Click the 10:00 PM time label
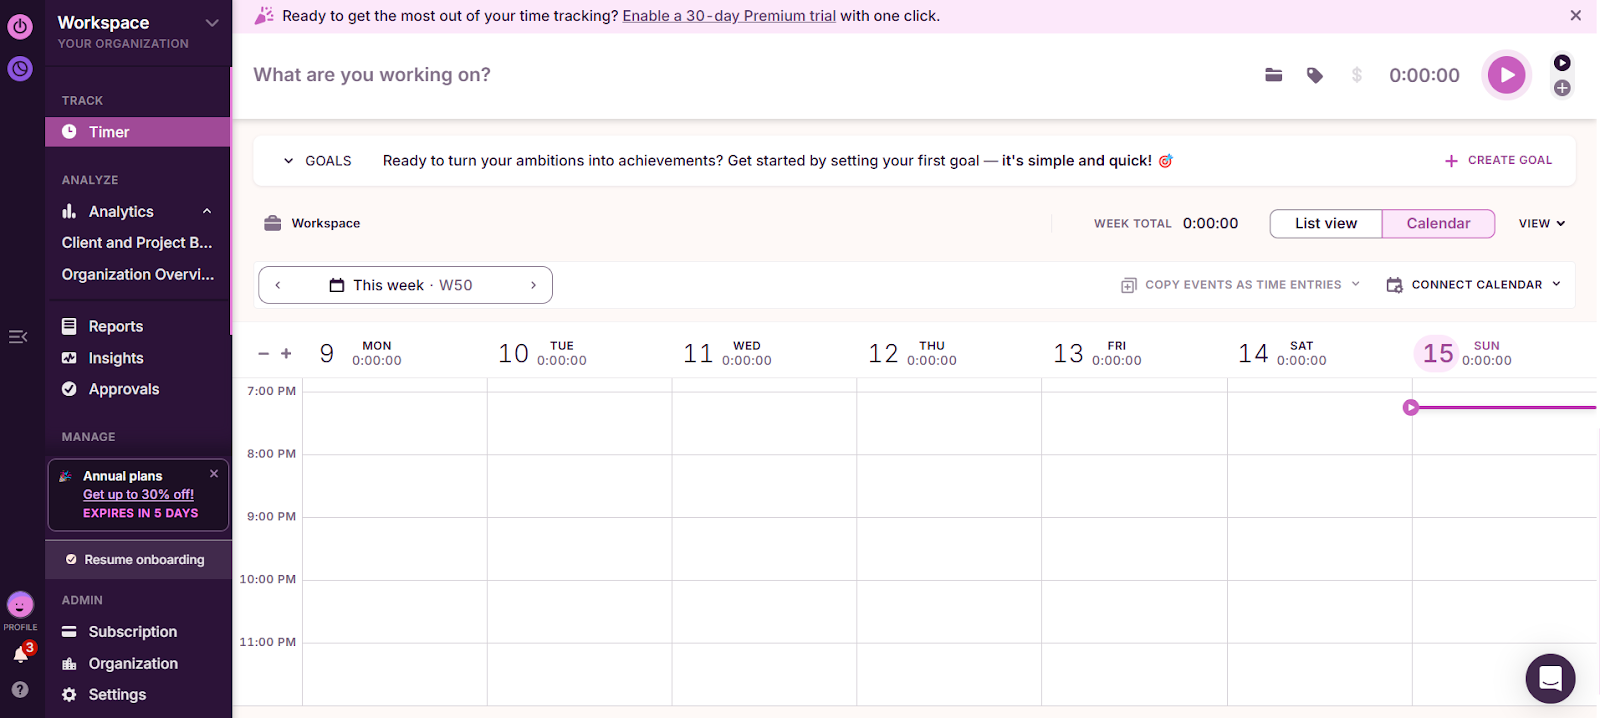This screenshot has width=1600, height=718. point(268,579)
